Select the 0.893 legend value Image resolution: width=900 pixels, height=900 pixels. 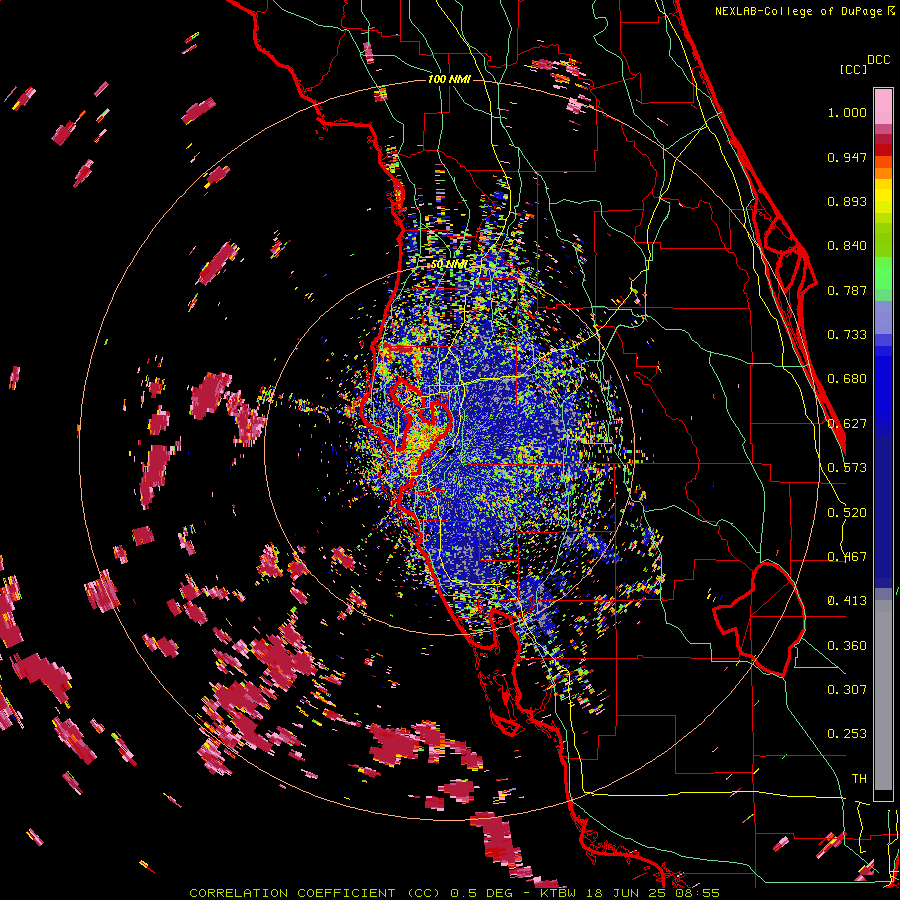(x=847, y=201)
